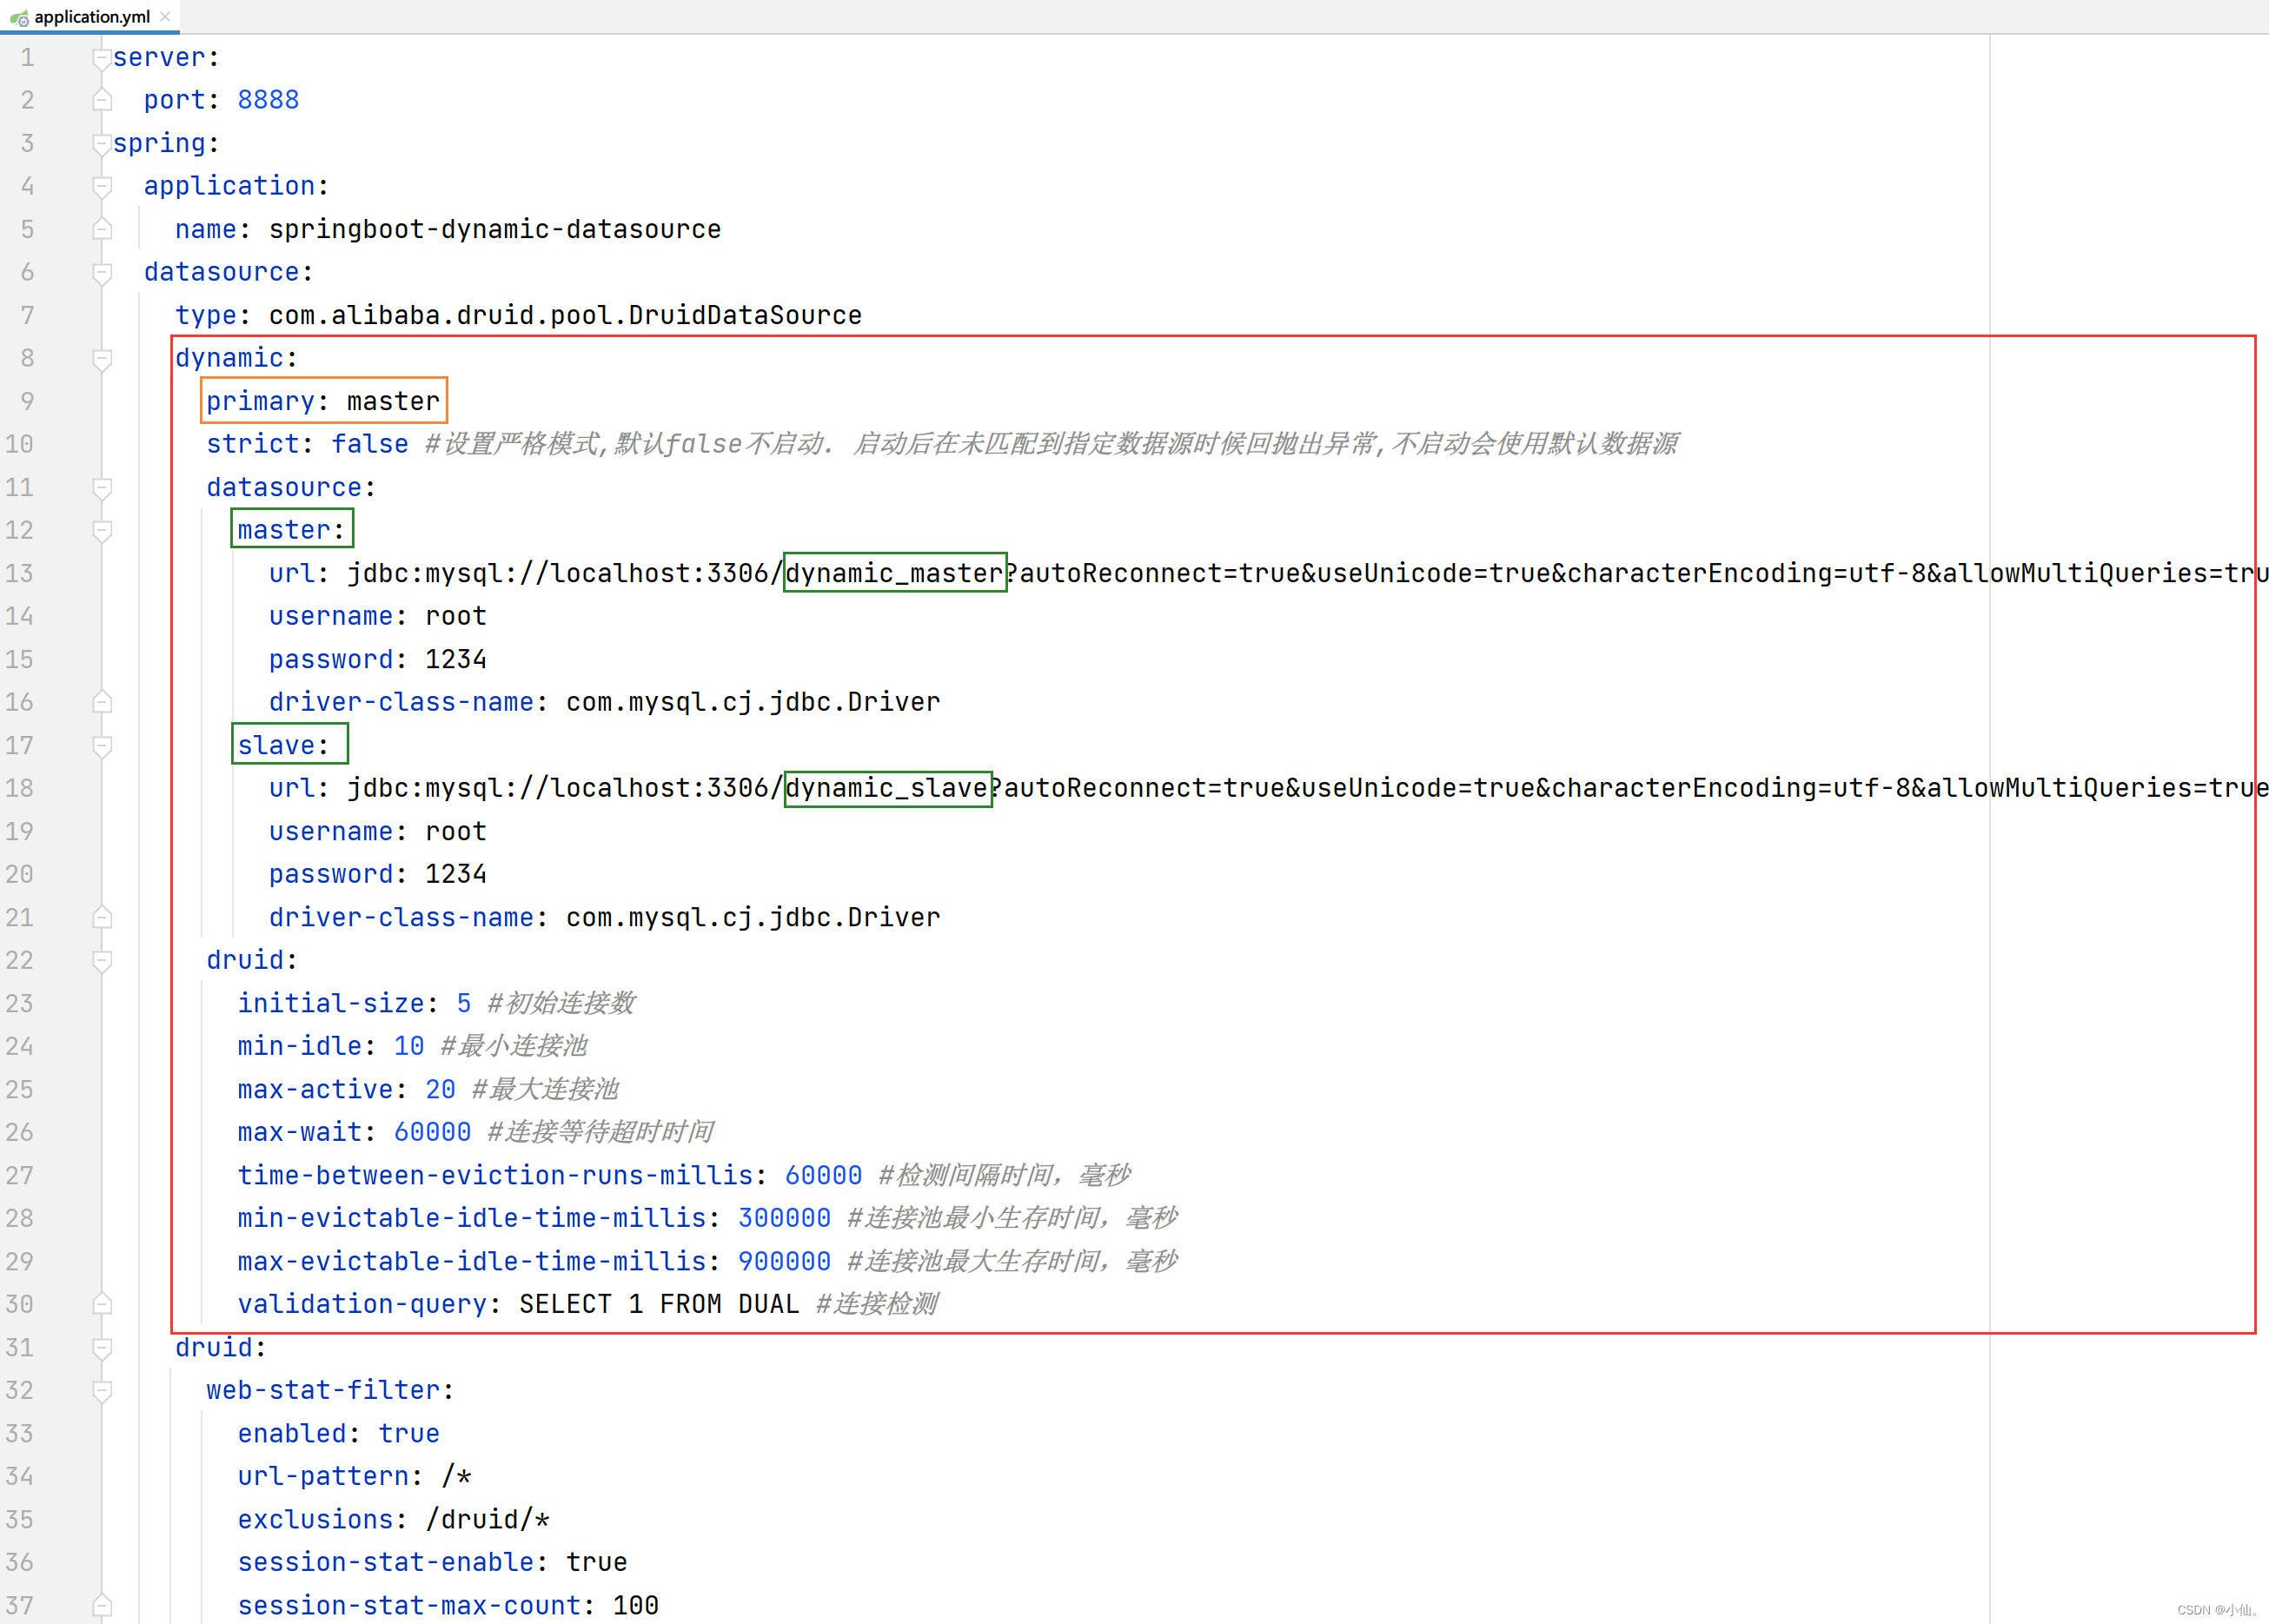Click the com.alibaba.druid.pool.DruidDataSource type value
The width and height of the screenshot is (2269, 1624).
point(565,316)
